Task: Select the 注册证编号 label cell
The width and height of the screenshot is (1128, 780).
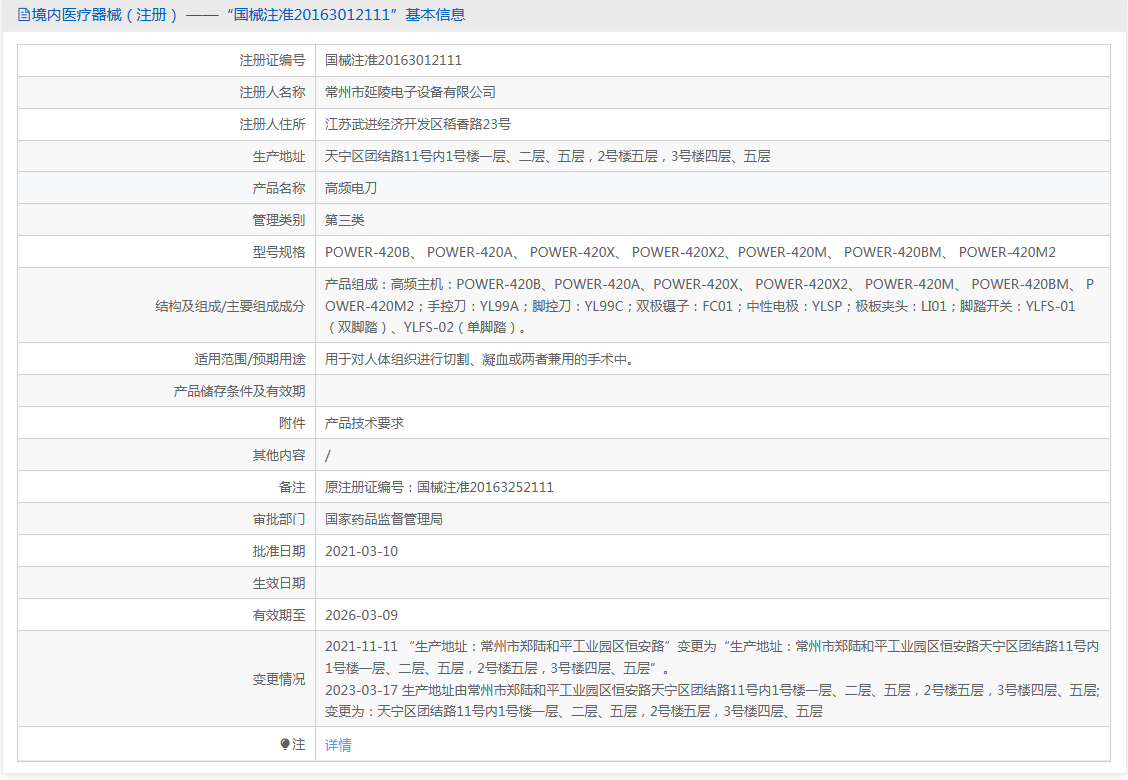Action: click(272, 60)
